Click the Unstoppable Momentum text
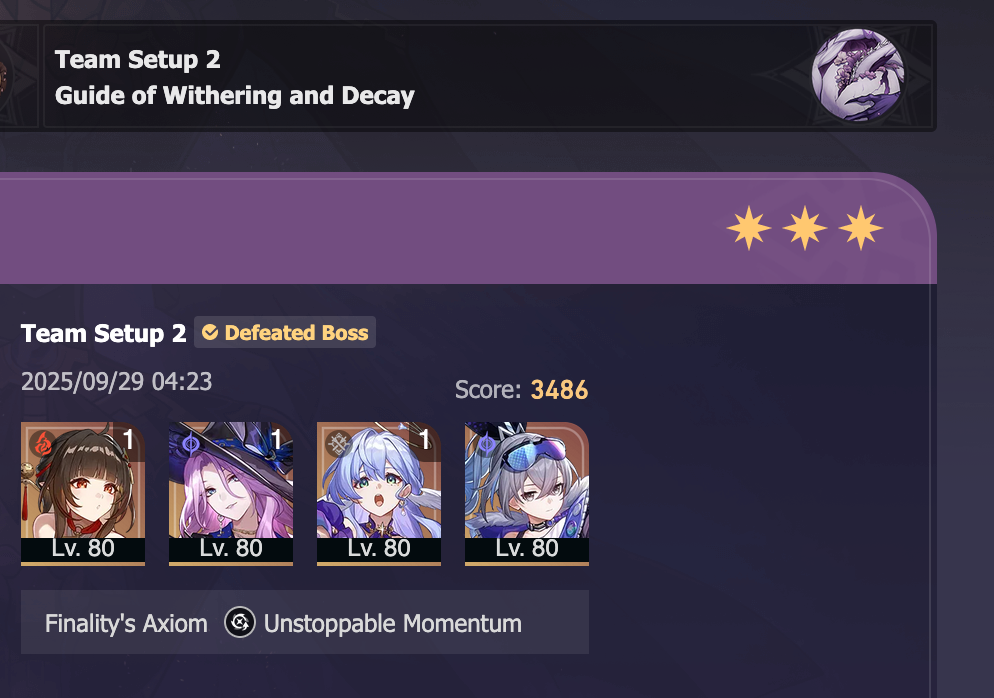 [392, 624]
